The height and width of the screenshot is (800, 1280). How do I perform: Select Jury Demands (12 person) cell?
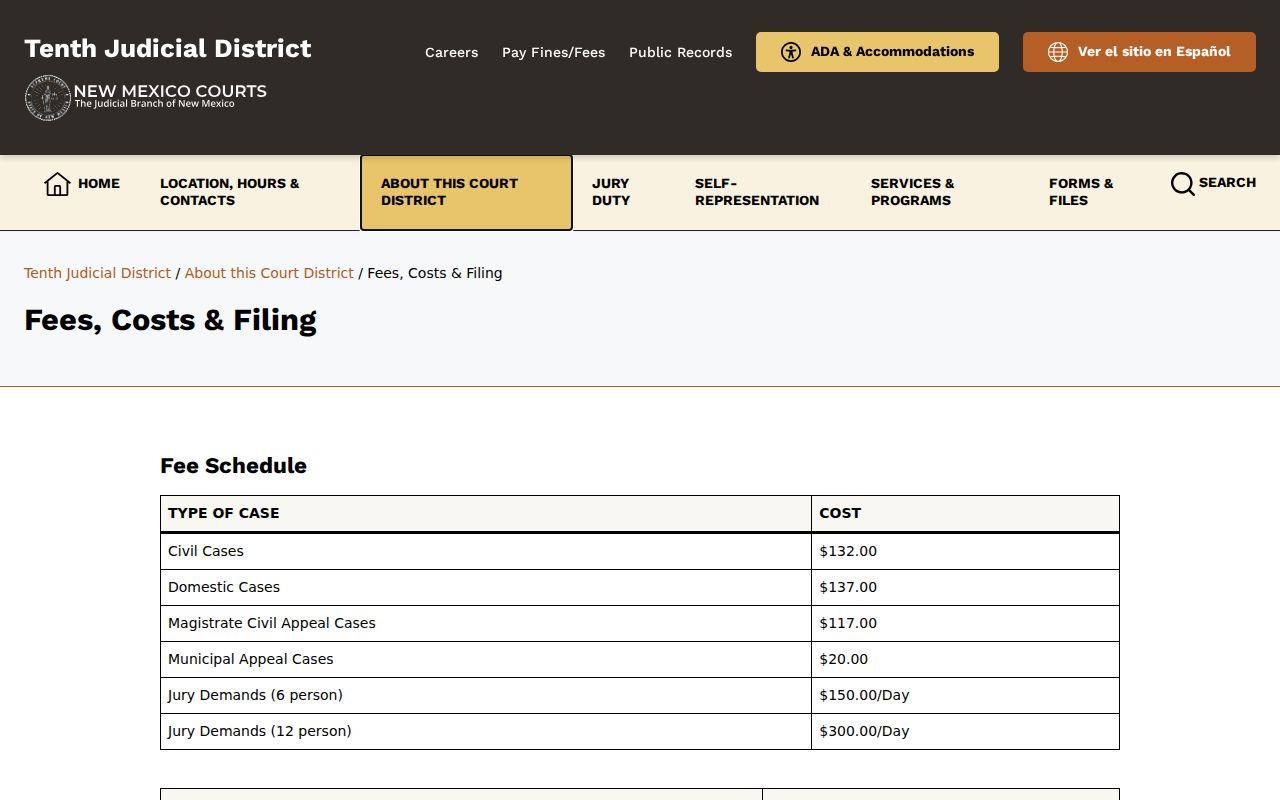(x=486, y=731)
